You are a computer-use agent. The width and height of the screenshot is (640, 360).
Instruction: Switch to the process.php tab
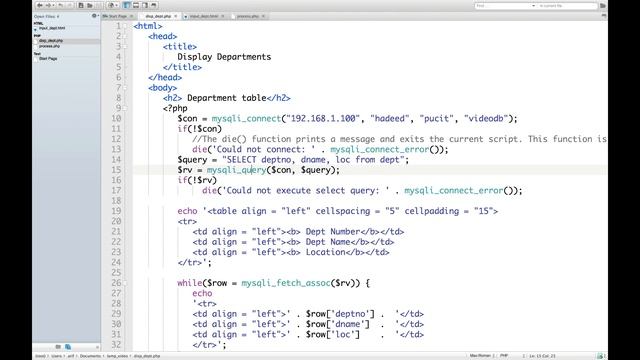248,16
